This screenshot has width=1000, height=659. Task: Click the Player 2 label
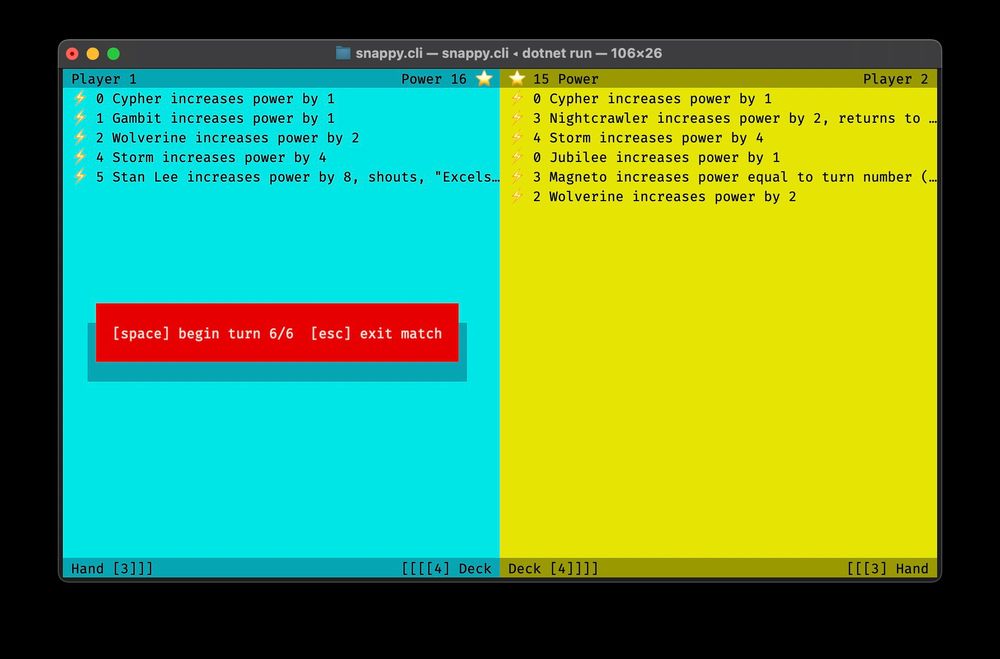(x=895, y=78)
